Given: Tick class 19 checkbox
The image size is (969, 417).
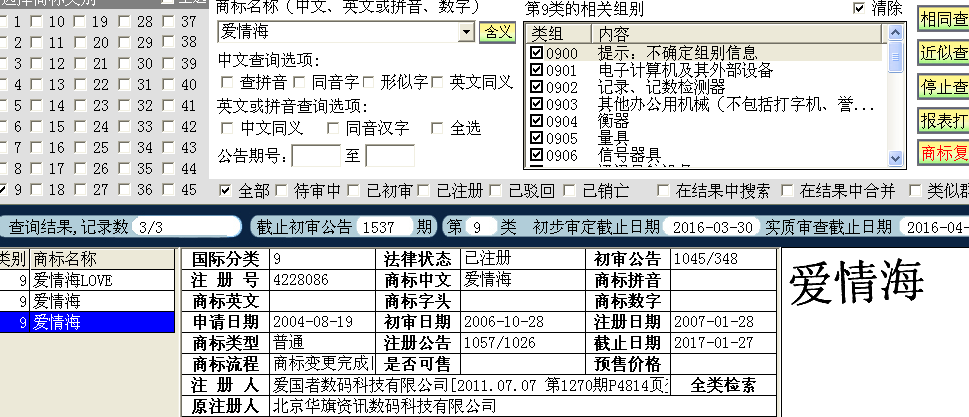Looking at the screenshot, I should point(80,22).
